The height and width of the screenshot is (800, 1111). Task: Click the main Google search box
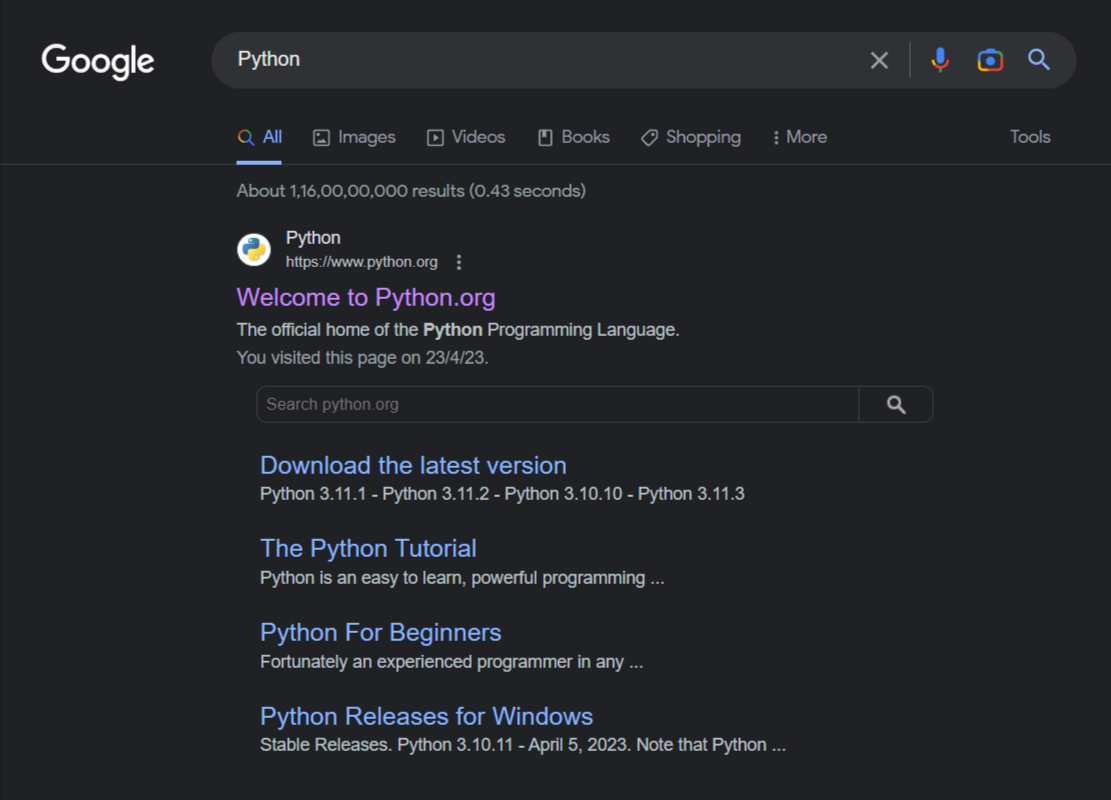pyautogui.click(x=540, y=60)
